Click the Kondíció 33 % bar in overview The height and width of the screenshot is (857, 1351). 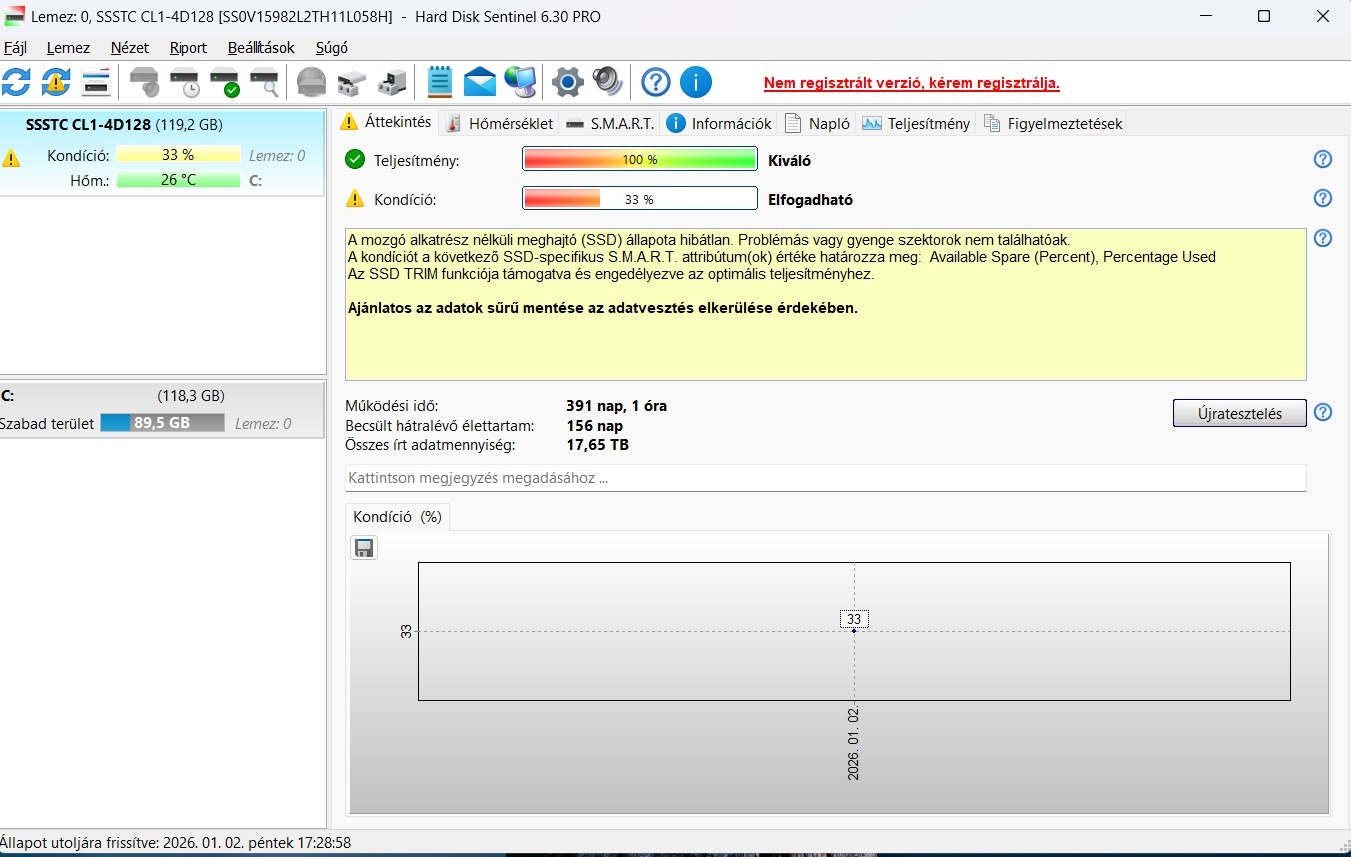[x=640, y=199]
